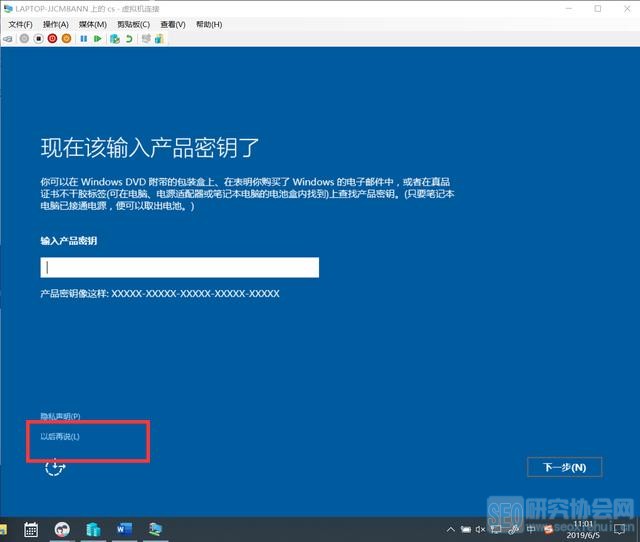Image resolution: width=640 pixels, height=542 pixels.
Task: Maximize the VM connection window
Action: point(598,9)
